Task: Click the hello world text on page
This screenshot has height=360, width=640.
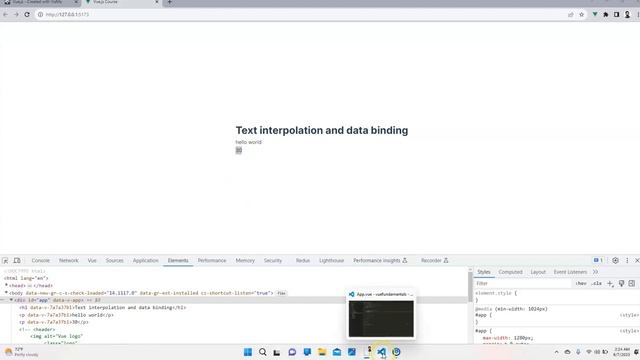Action: point(248,142)
